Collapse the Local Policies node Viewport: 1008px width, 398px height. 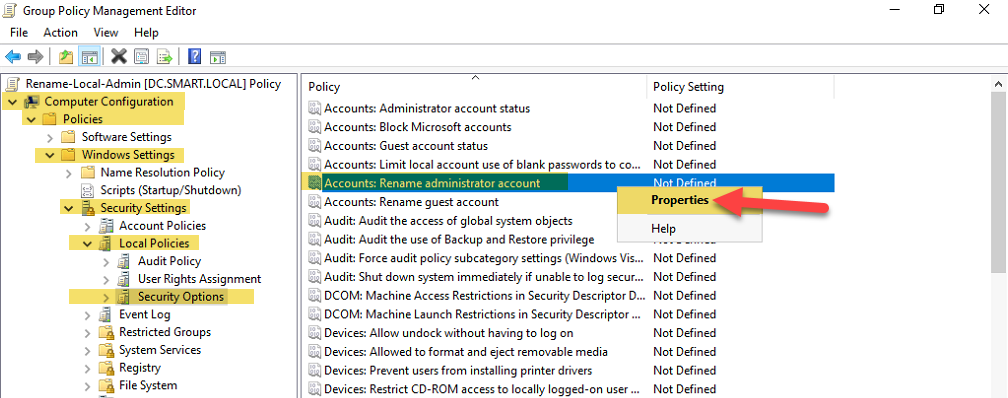pos(87,244)
